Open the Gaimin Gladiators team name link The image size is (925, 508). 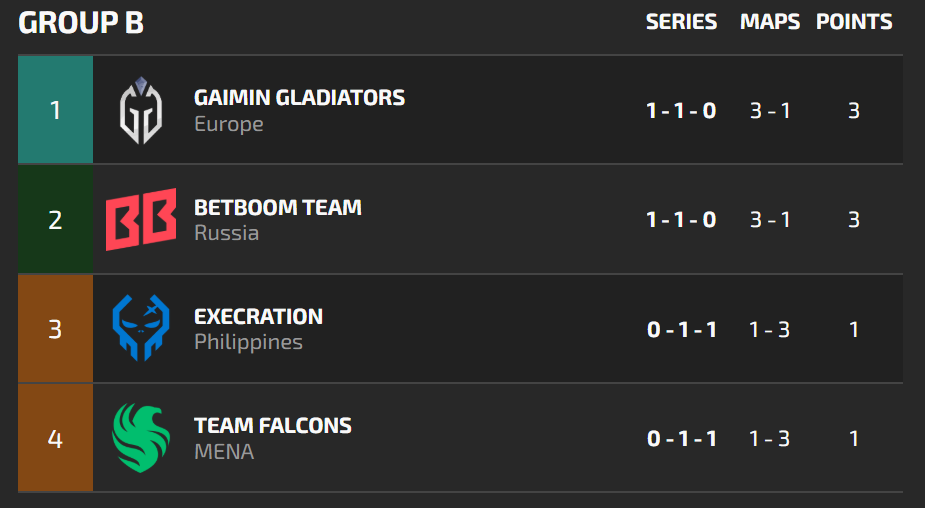click(x=299, y=98)
